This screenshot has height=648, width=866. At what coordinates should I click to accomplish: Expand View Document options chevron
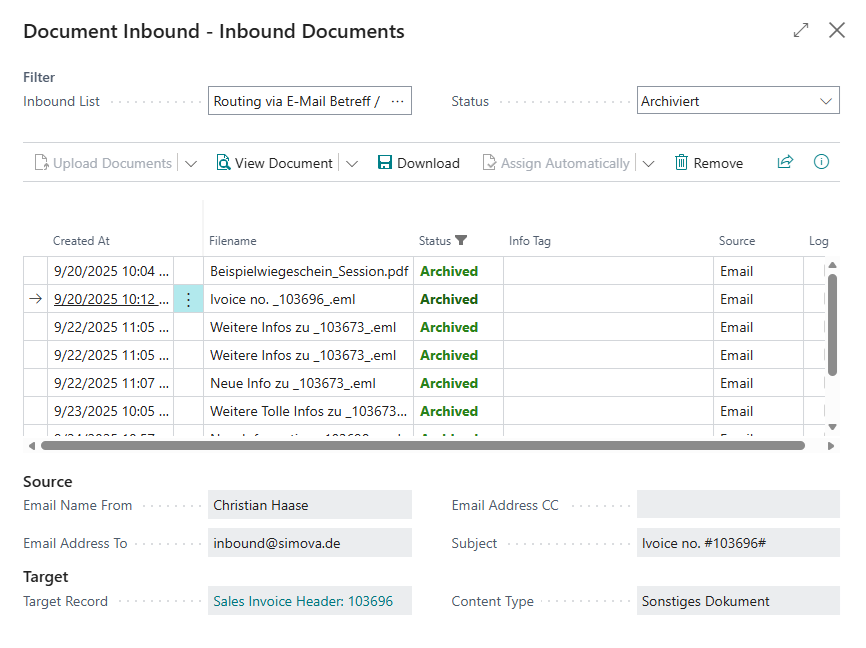click(352, 164)
